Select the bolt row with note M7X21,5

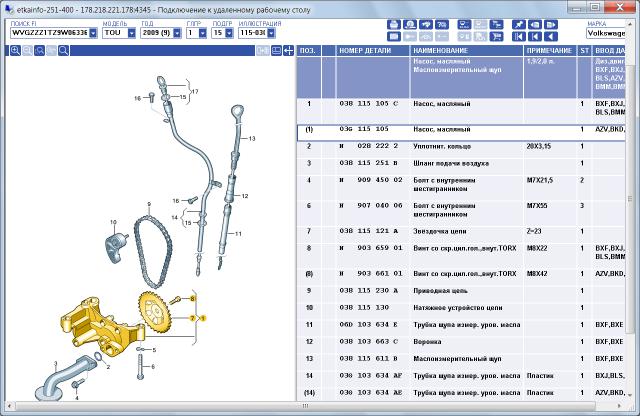click(461, 188)
